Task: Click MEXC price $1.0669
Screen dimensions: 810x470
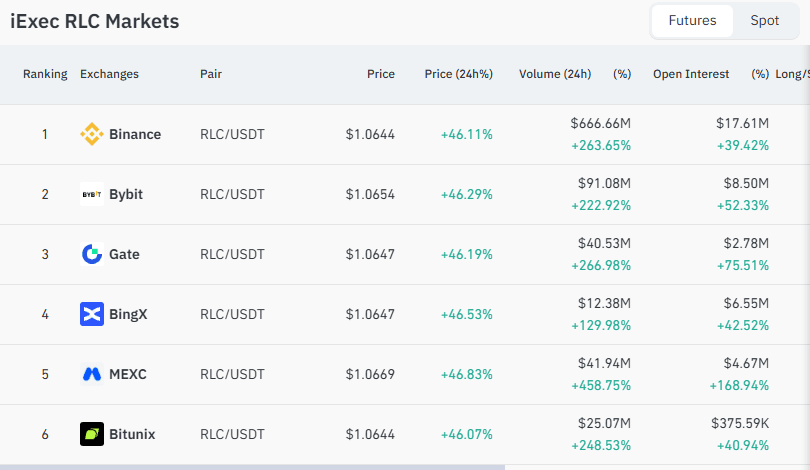Action: [x=370, y=374]
